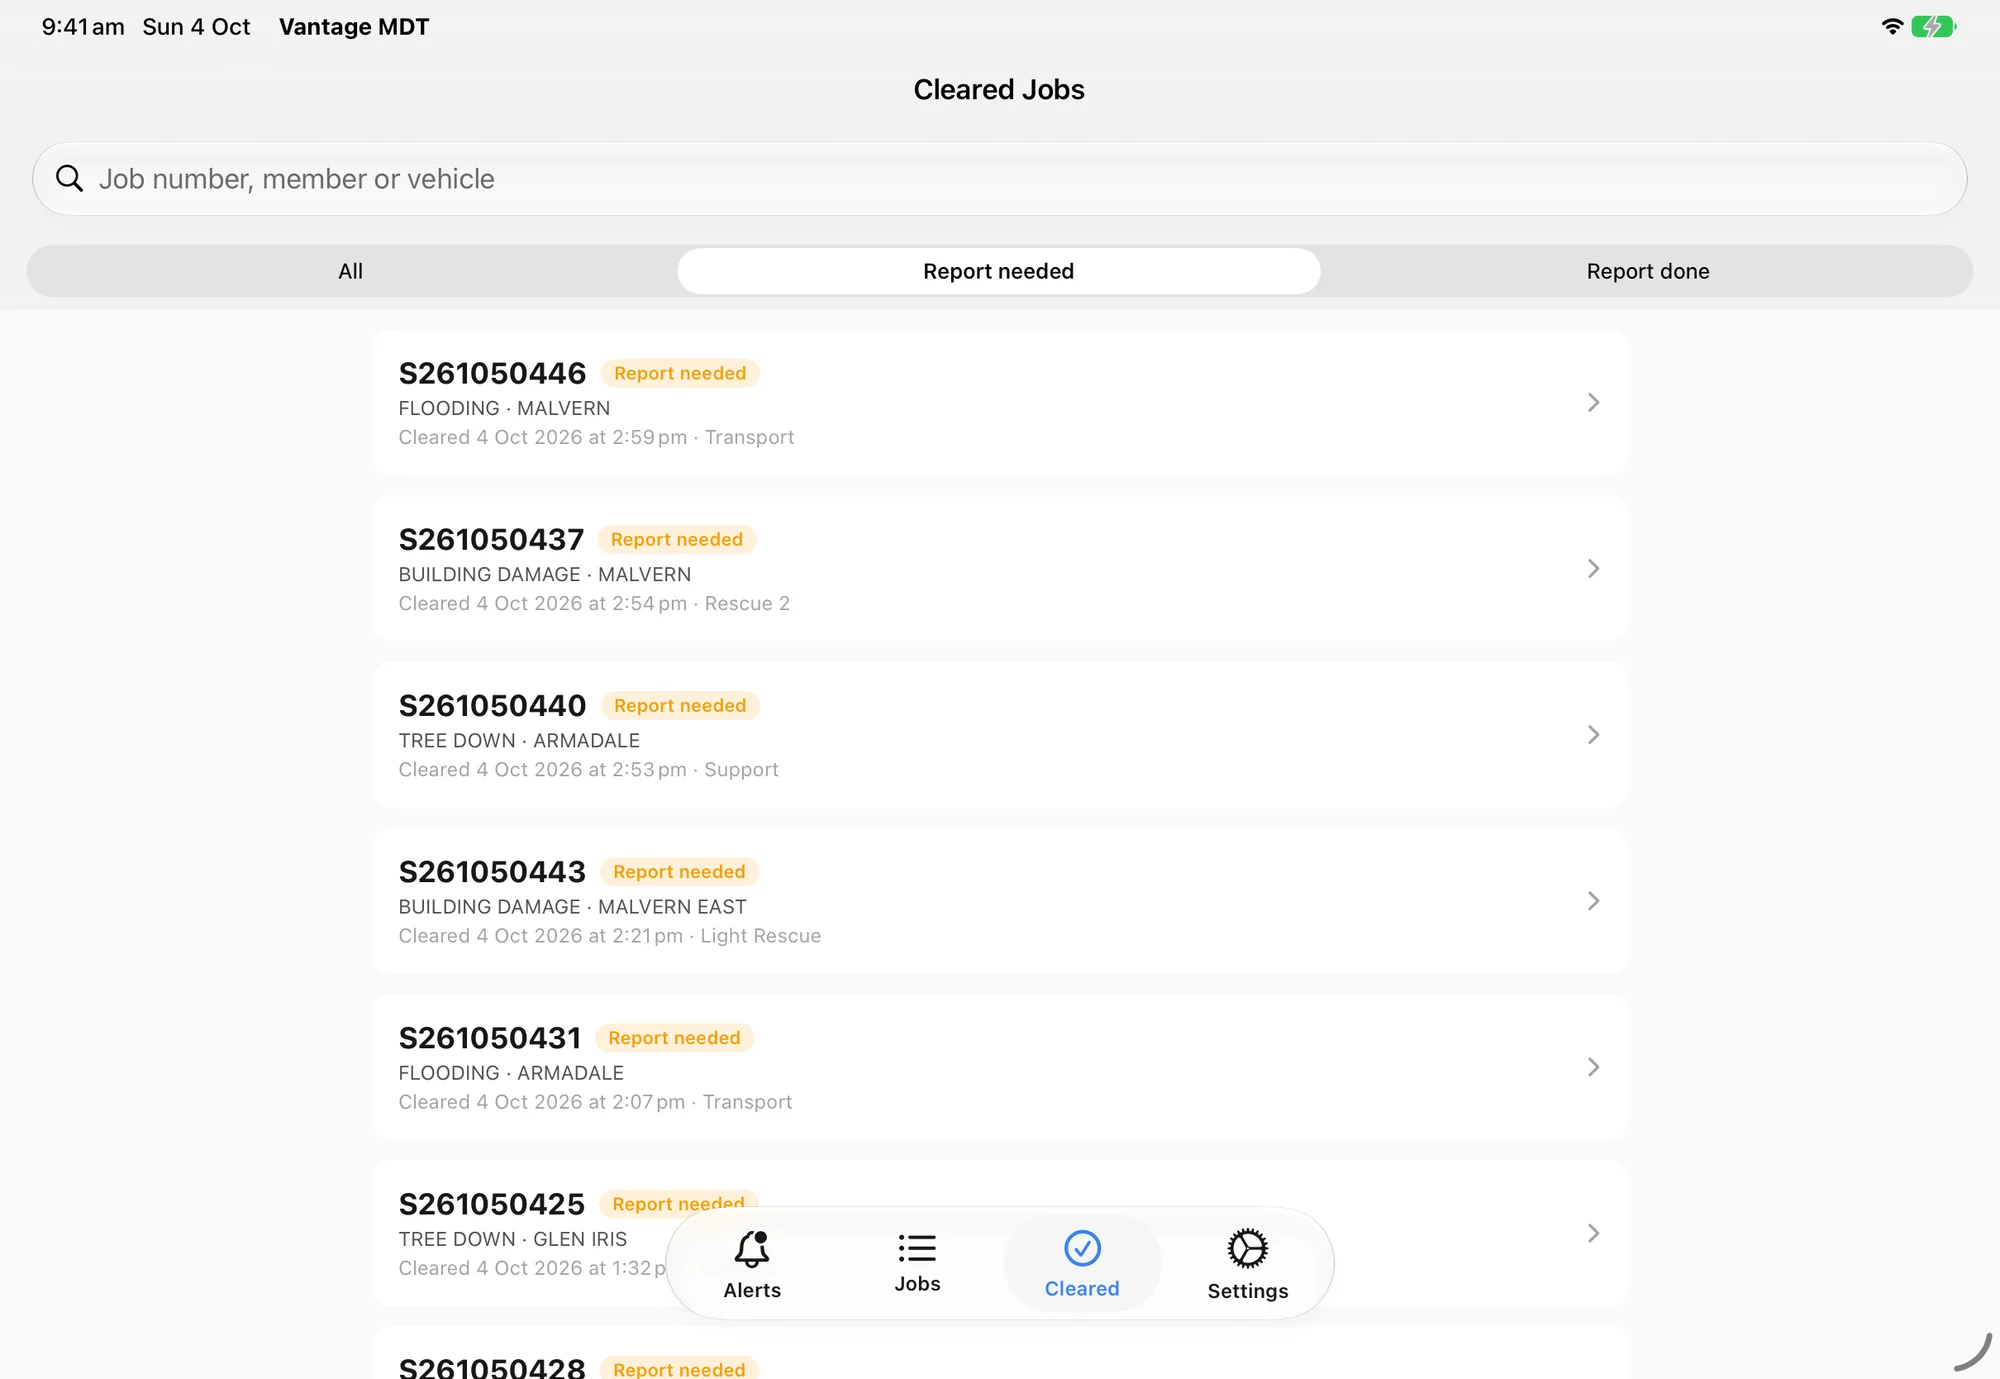Viewport: 2000px width, 1379px height.
Task: Switch to the Report done segment
Action: click(1647, 271)
